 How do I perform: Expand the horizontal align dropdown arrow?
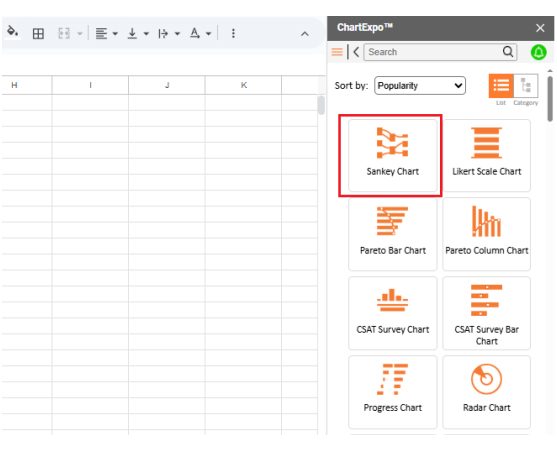pyautogui.click(x=115, y=34)
